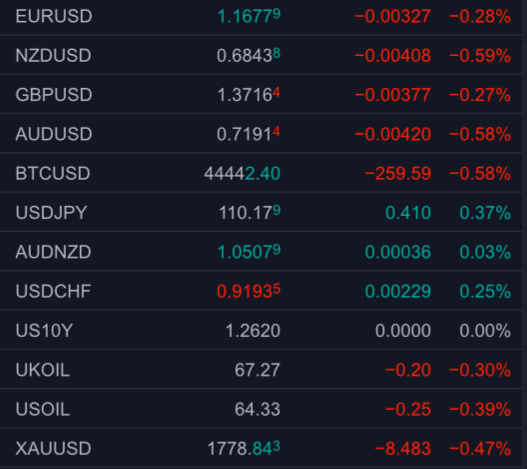Click the watchlist vertical scrollbar
Image resolution: width=527 pixels, height=469 pixels.
(525, 234)
